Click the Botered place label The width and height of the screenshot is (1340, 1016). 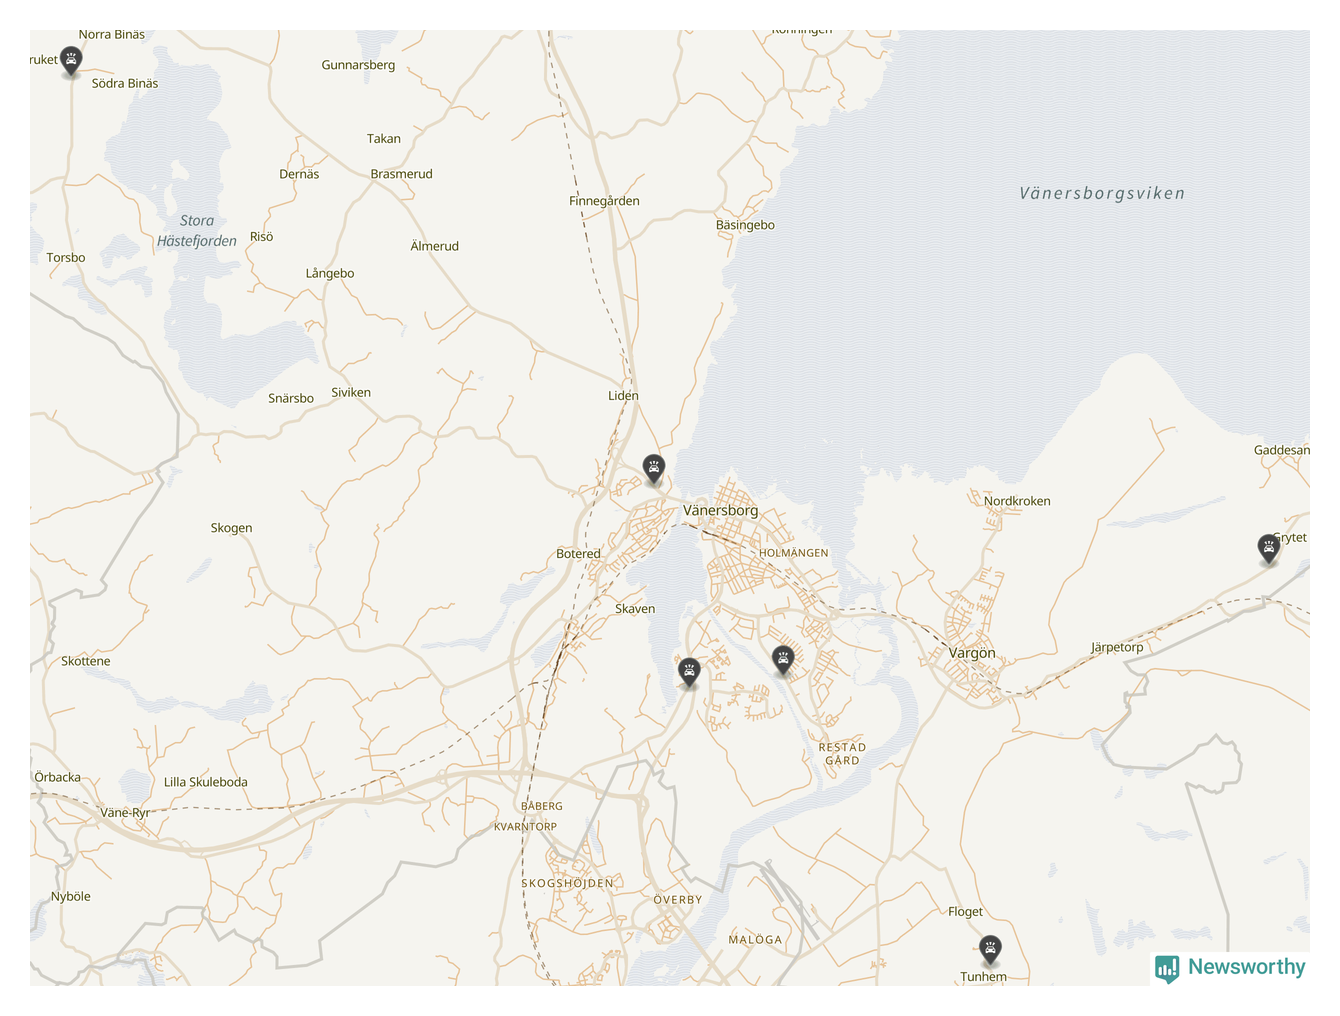click(x=578, y=554)
